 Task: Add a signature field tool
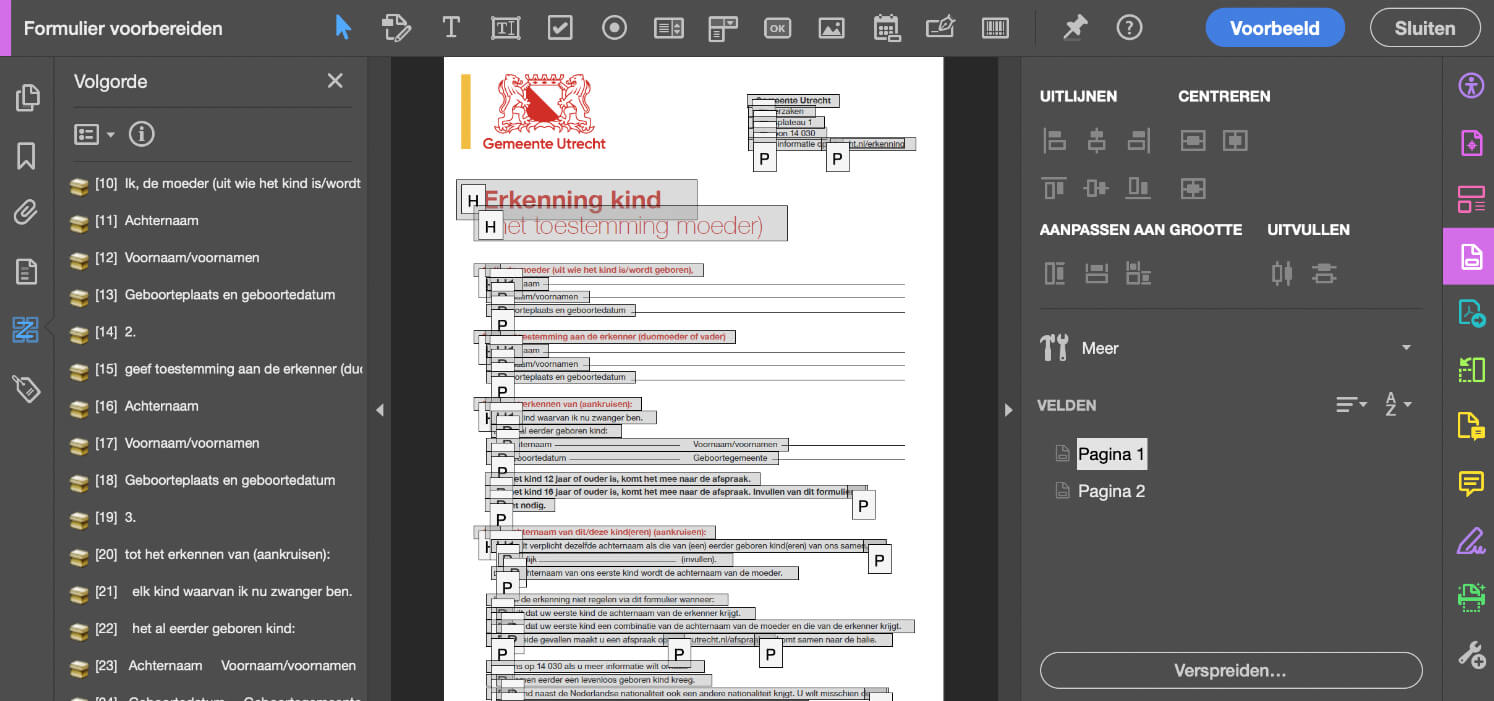point(940,28)
